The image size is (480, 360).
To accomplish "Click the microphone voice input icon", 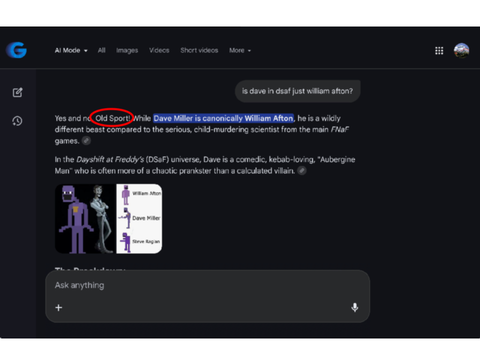I will coord(355,307).
